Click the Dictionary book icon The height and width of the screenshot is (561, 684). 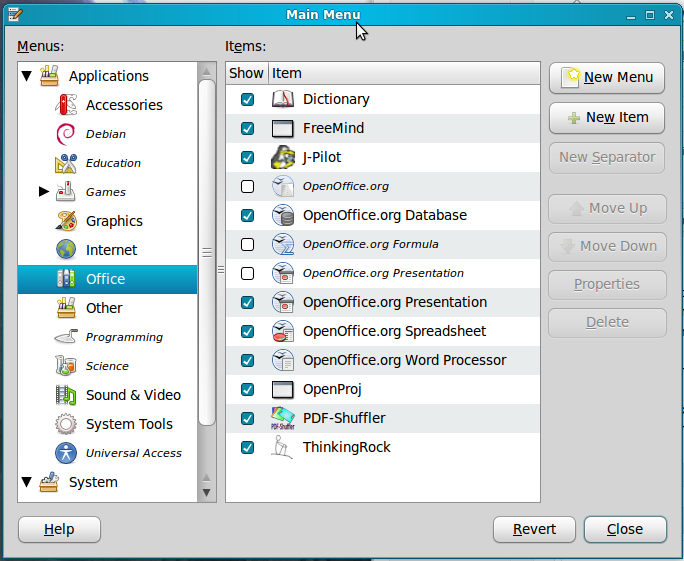tap(283, 99)
